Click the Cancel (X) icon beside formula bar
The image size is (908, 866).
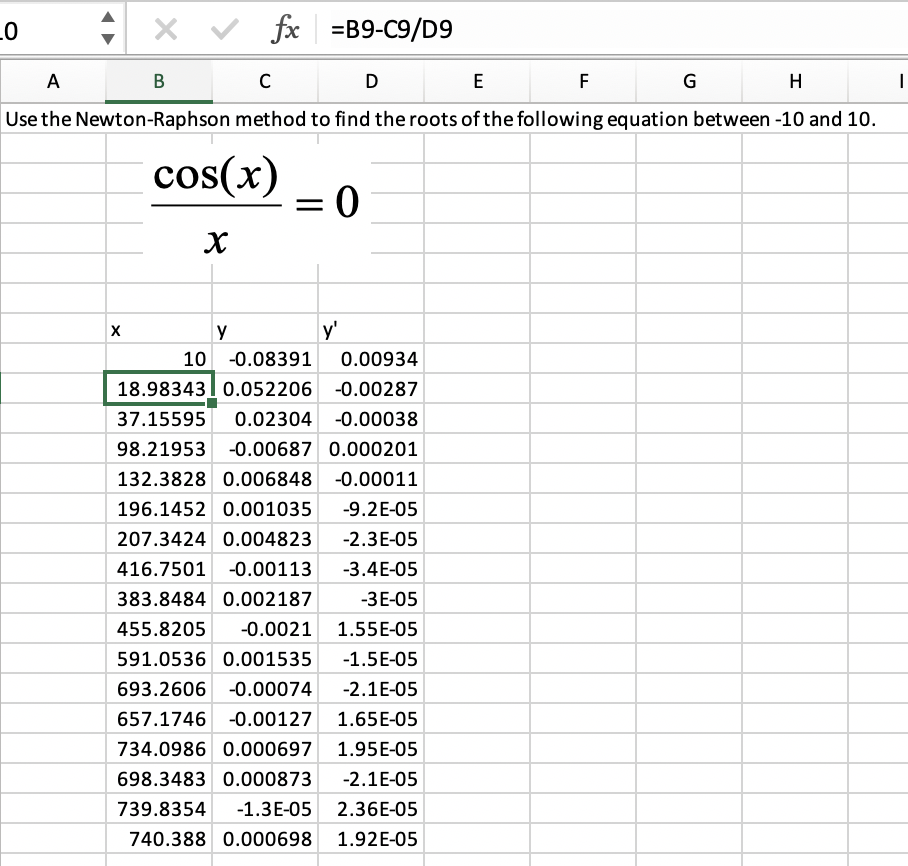coord(166,30)
